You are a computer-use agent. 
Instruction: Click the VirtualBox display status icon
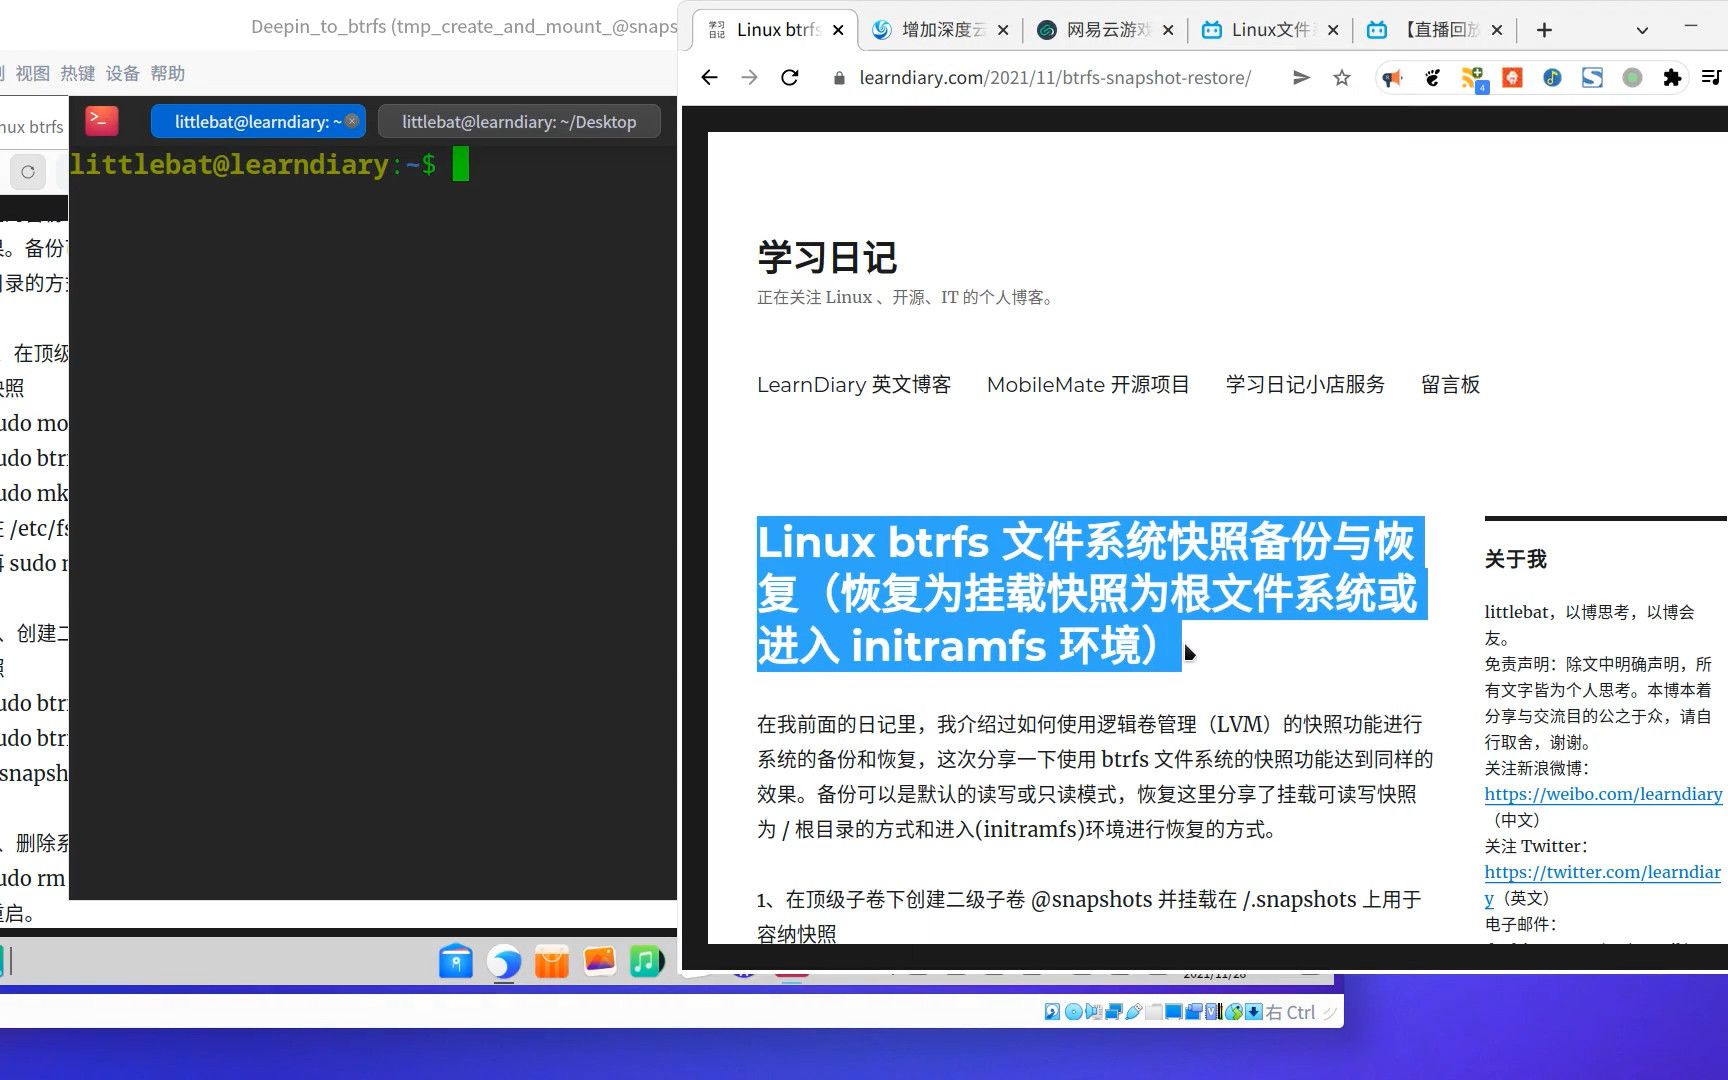click(1174, 1012)
